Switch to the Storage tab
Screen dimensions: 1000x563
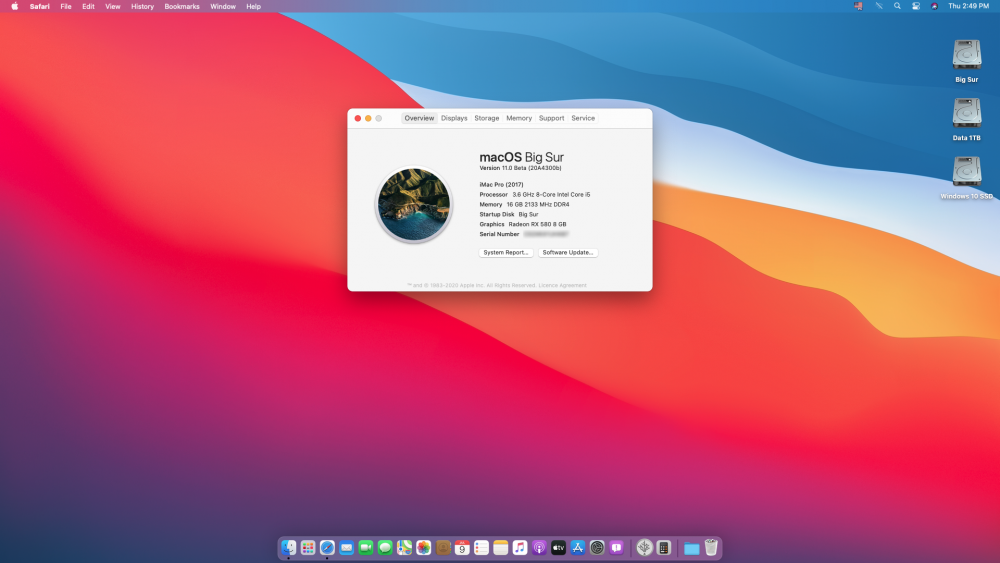[x=487, y=118]
